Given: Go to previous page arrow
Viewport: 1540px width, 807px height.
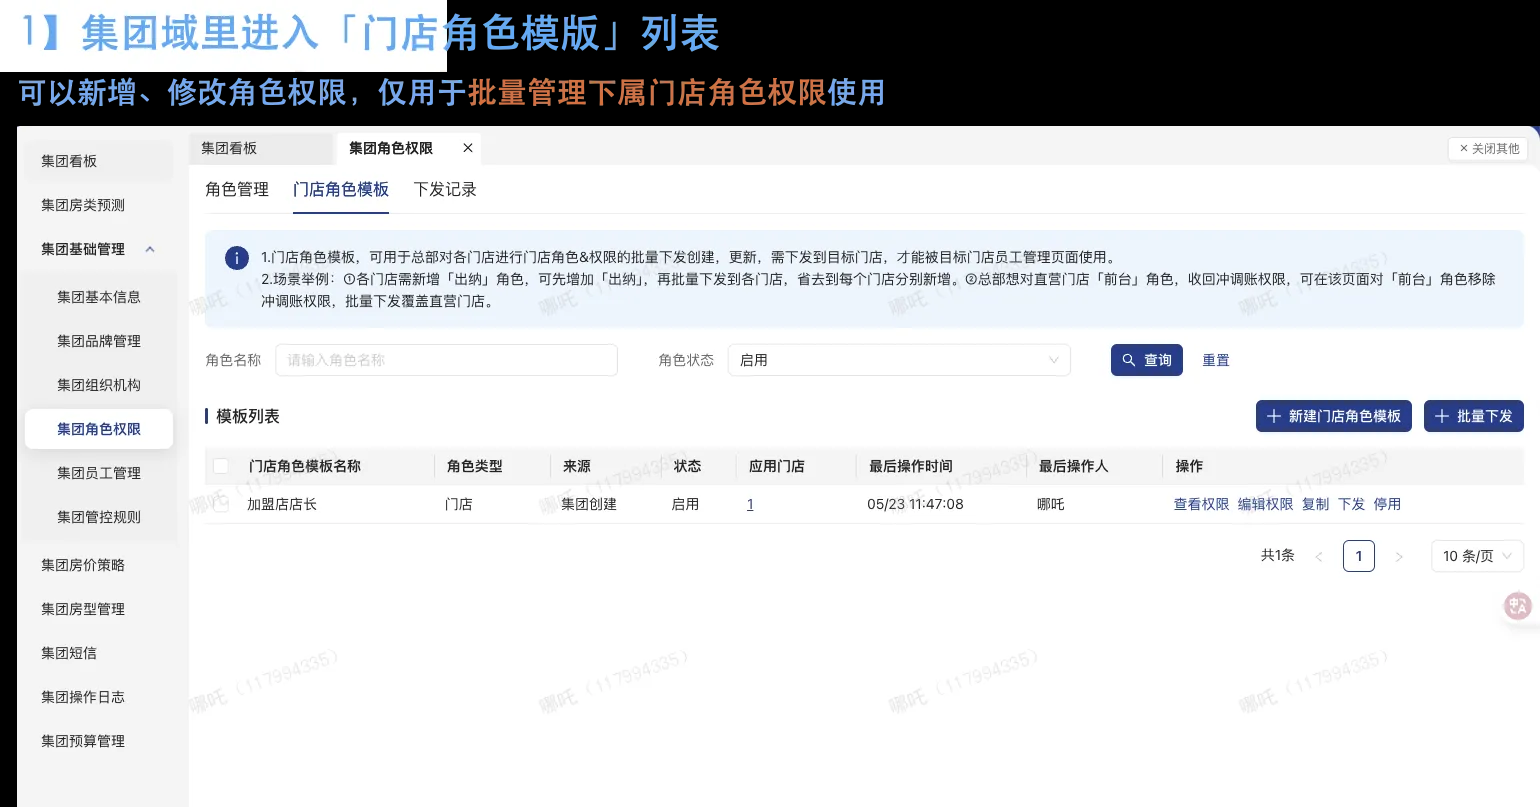Looking at the screenshot, I should [x=1319, y=556].
